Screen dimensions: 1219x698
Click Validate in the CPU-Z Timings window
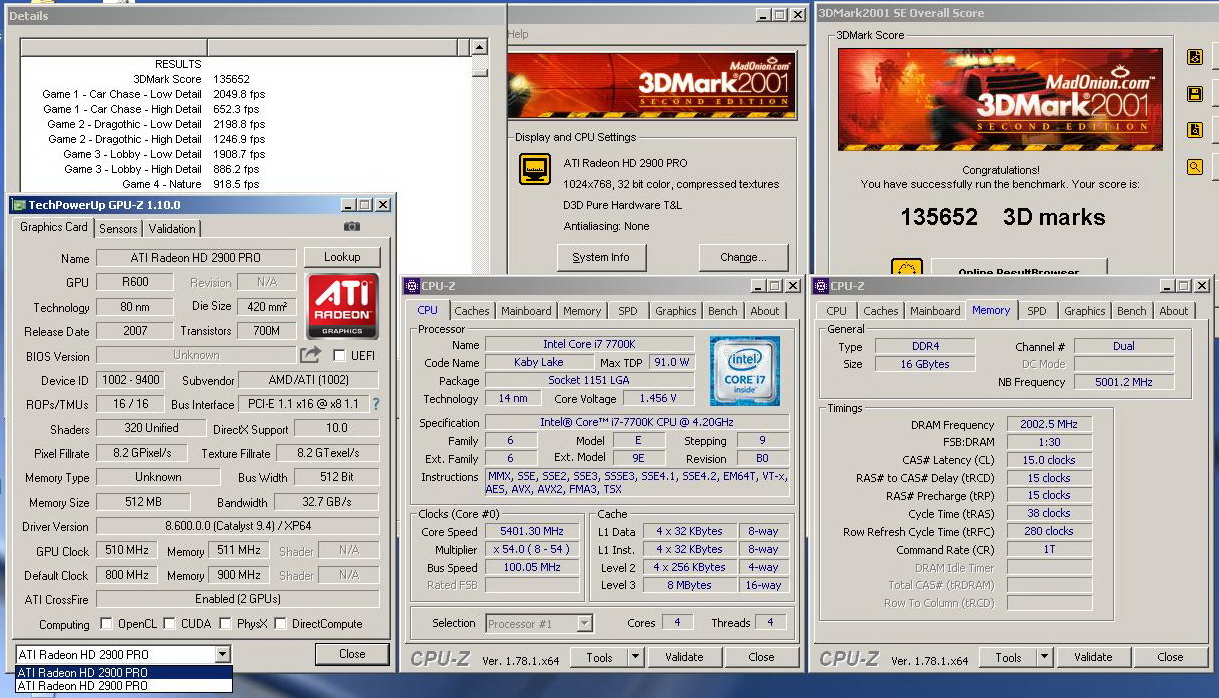pos(1092,657)
